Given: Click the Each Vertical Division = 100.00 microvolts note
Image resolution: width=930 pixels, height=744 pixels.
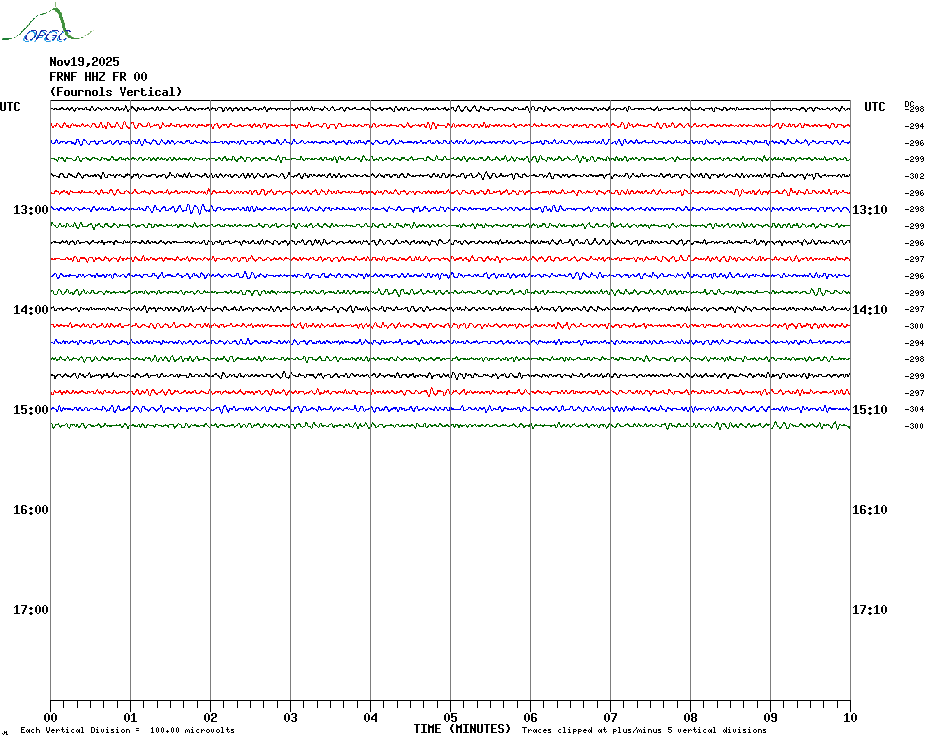Looking at the screenshot, I should point(128,730).
